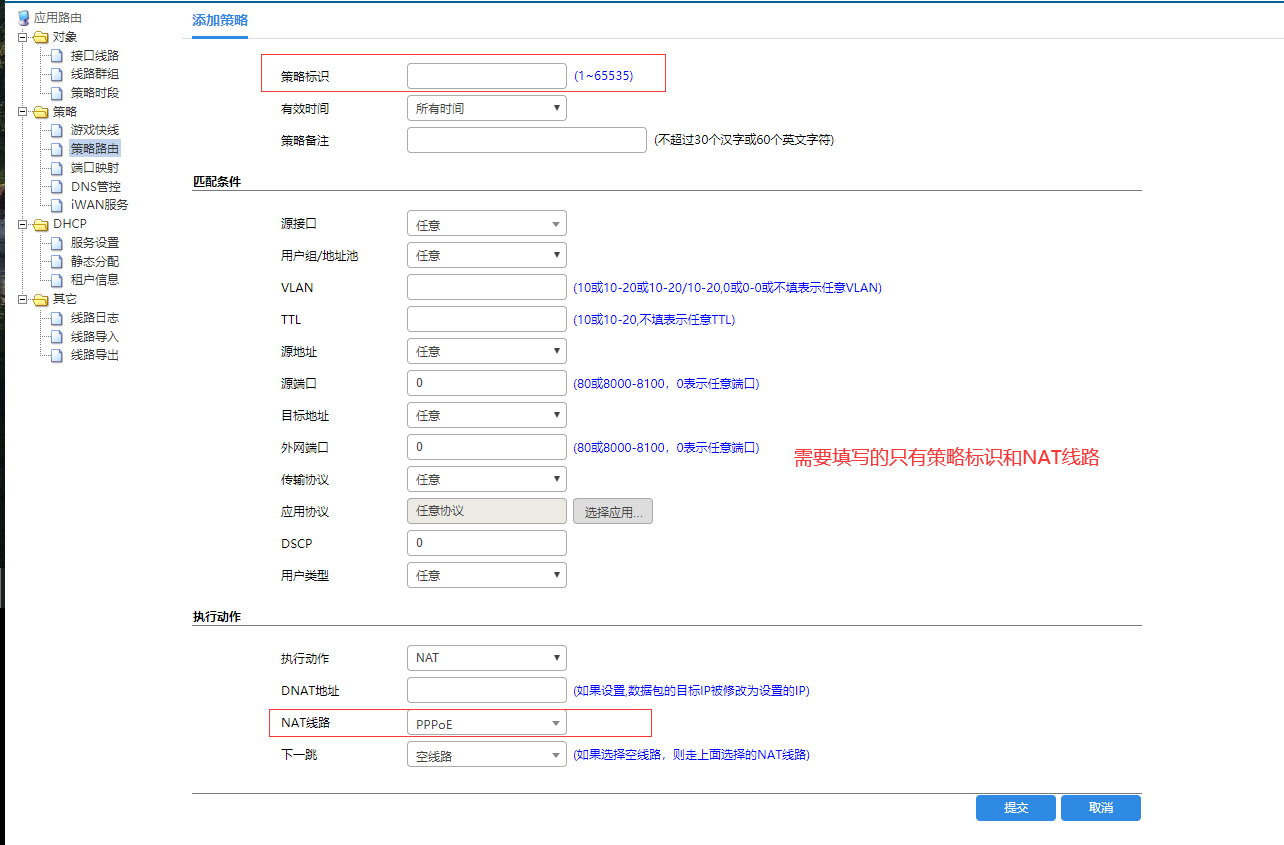1284x845 pixels.
Task: Open the DNS管控 page
Action: point(96,186)
